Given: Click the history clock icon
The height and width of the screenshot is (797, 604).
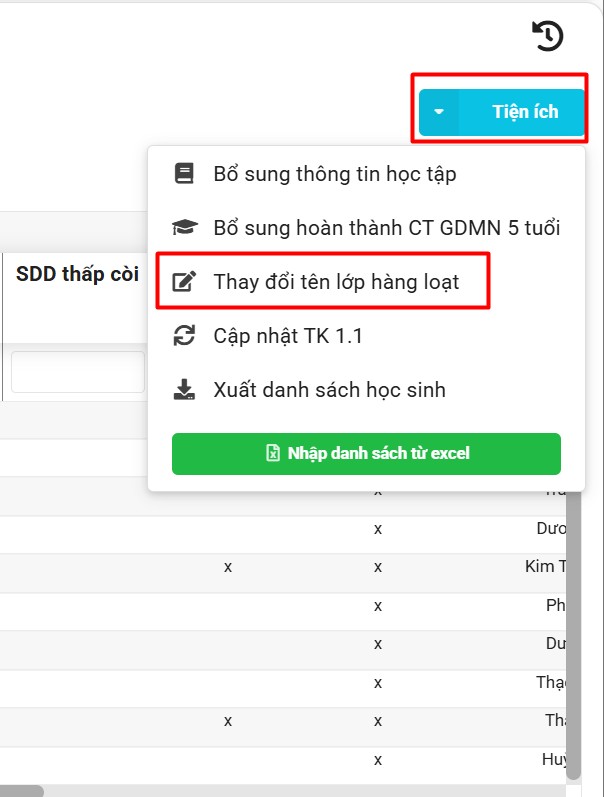Looking at the screenshot, I should (x=548, y=36).
